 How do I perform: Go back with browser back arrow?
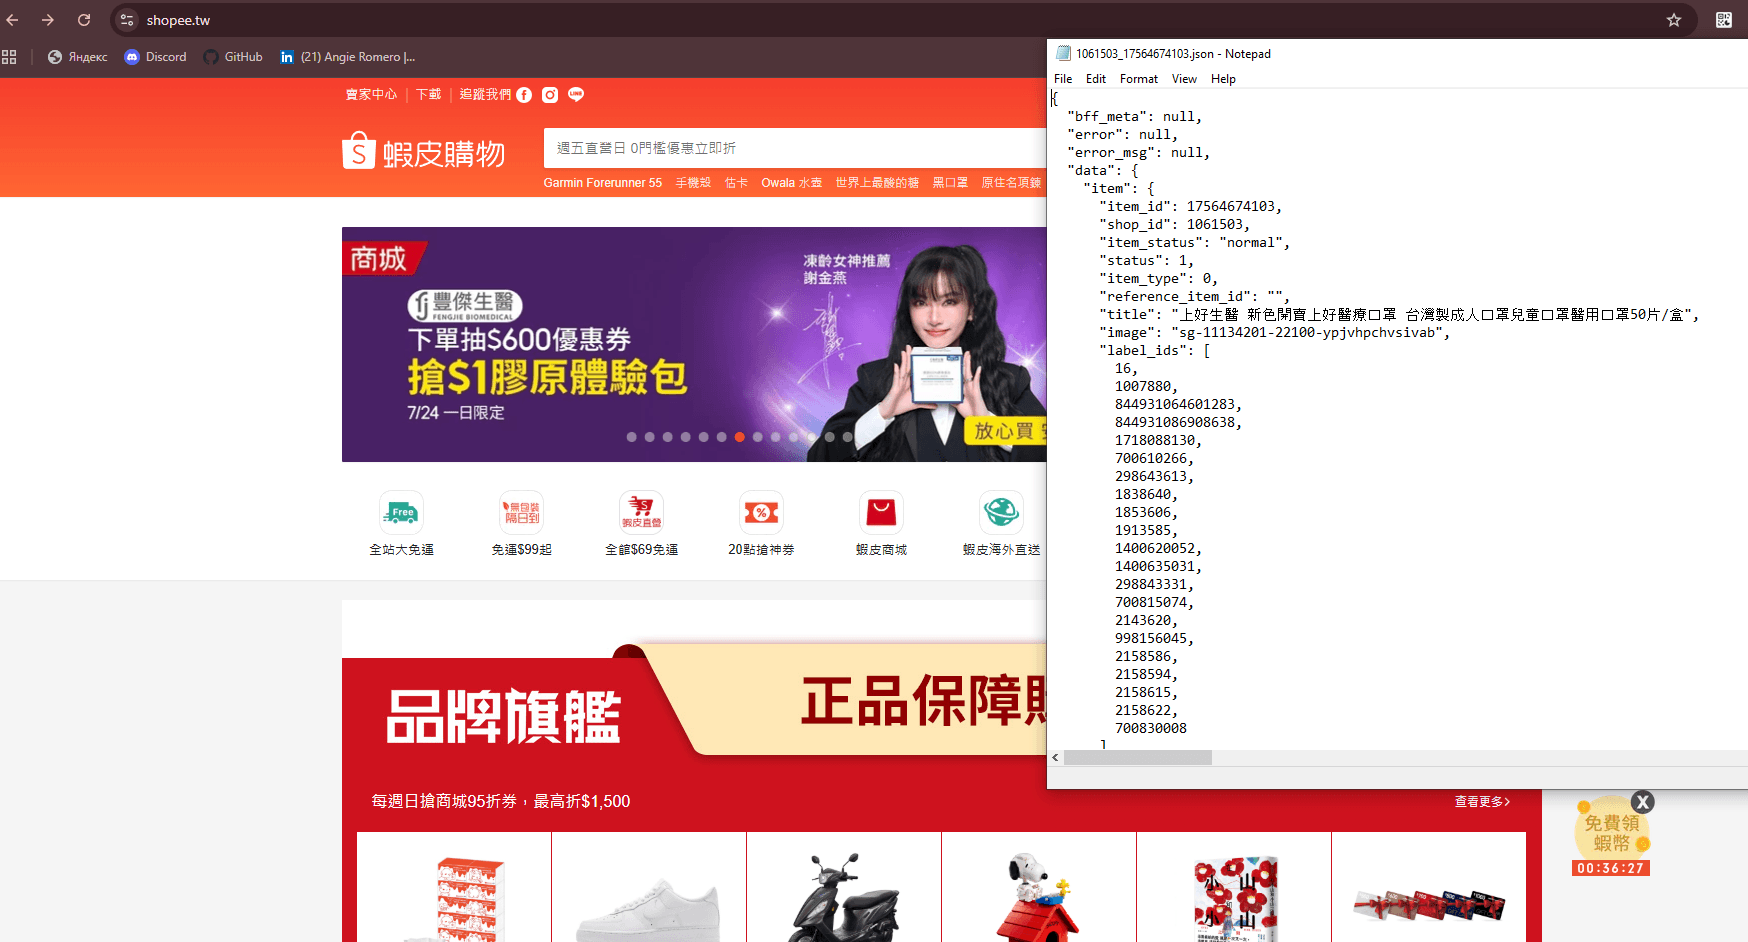coord(12,20)
